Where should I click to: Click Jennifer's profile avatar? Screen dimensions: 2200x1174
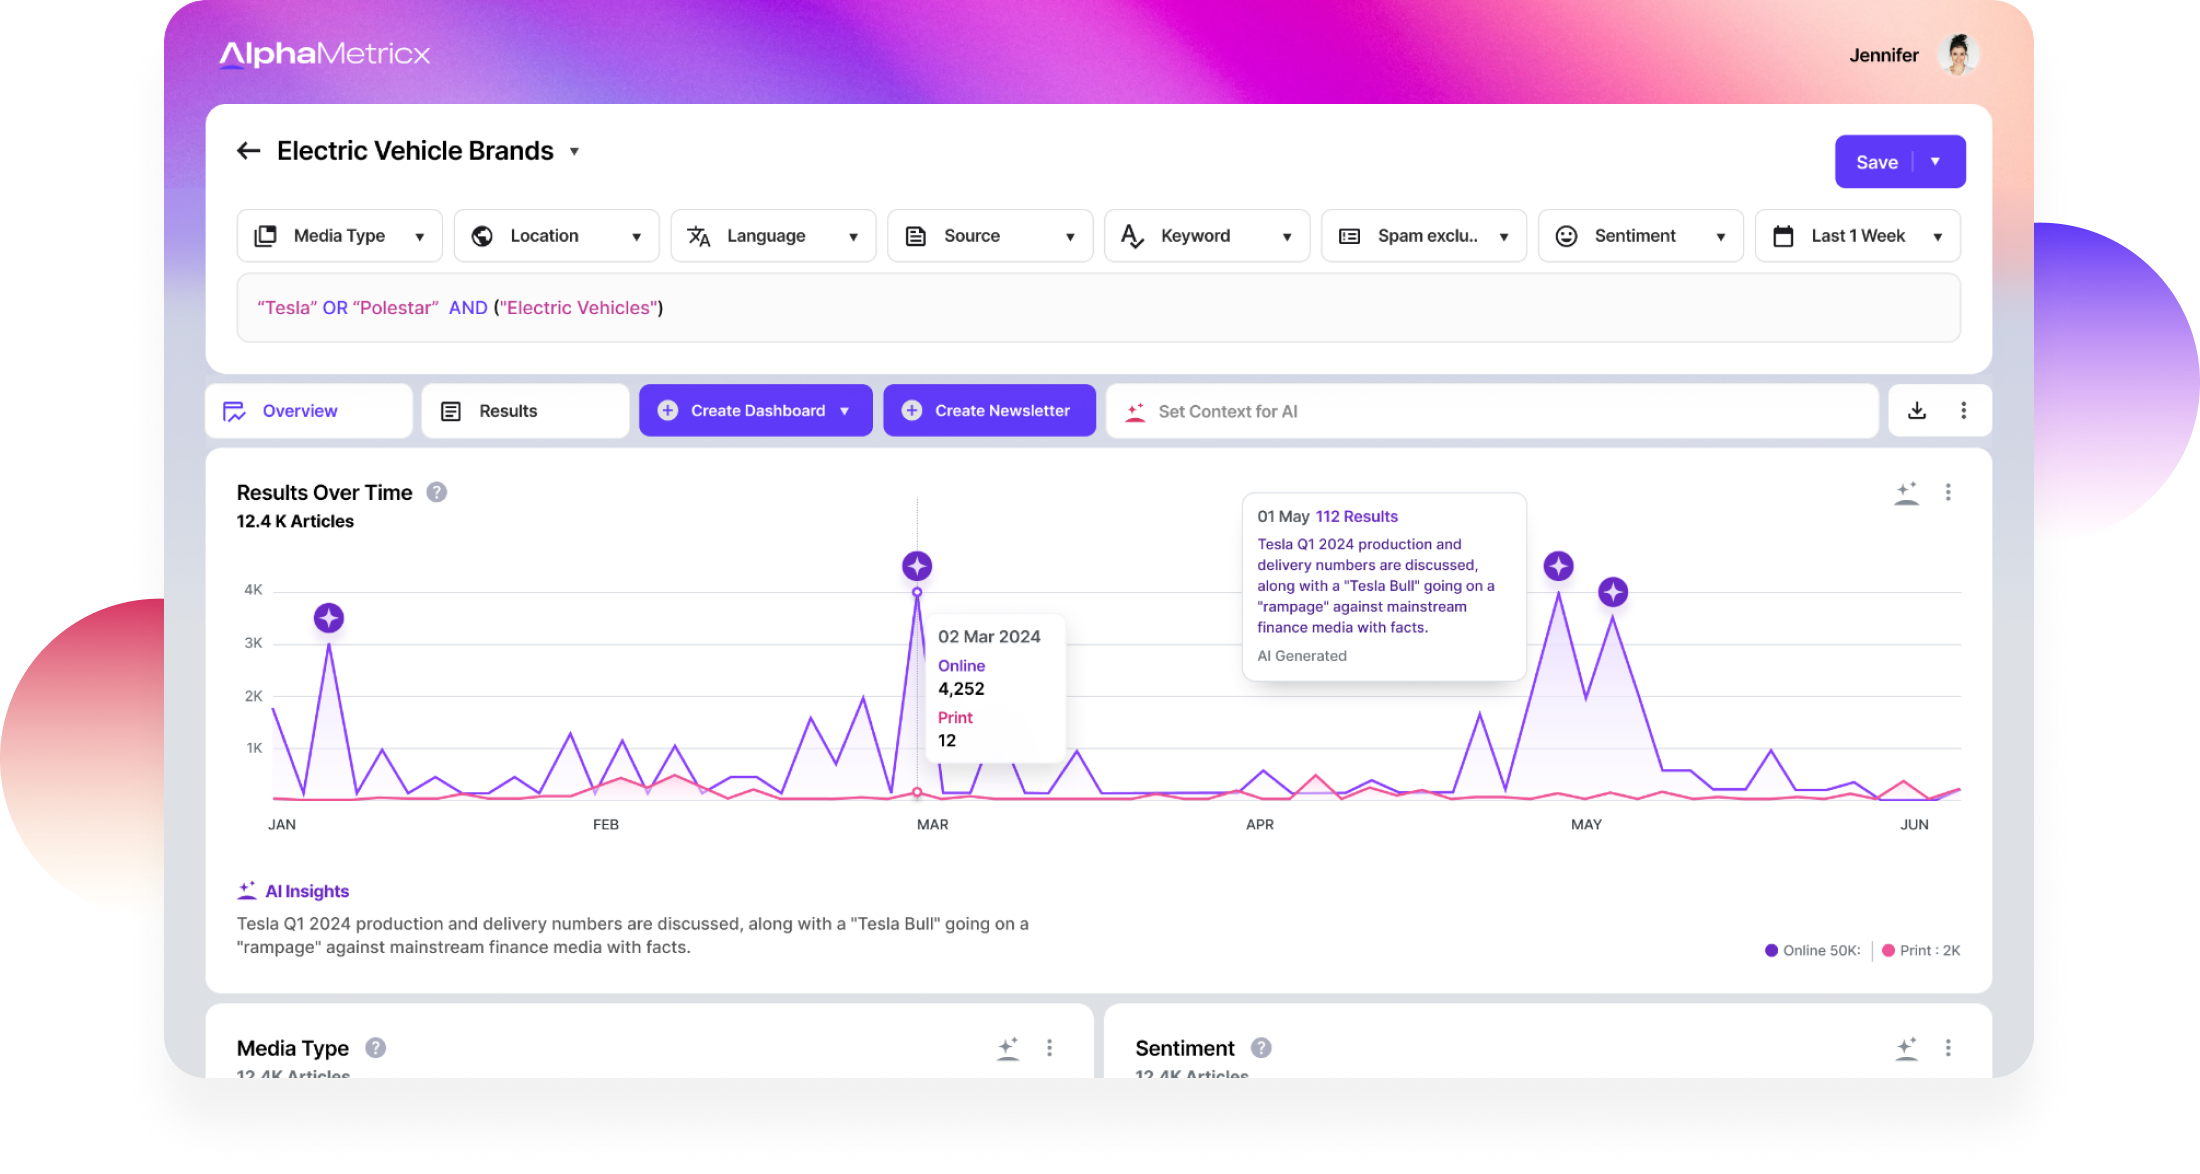point(1958,55)
